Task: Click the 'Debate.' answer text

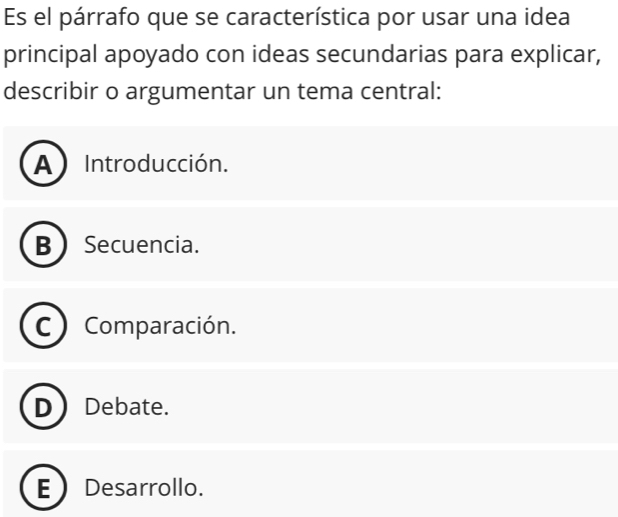Action: coord(126,407)
